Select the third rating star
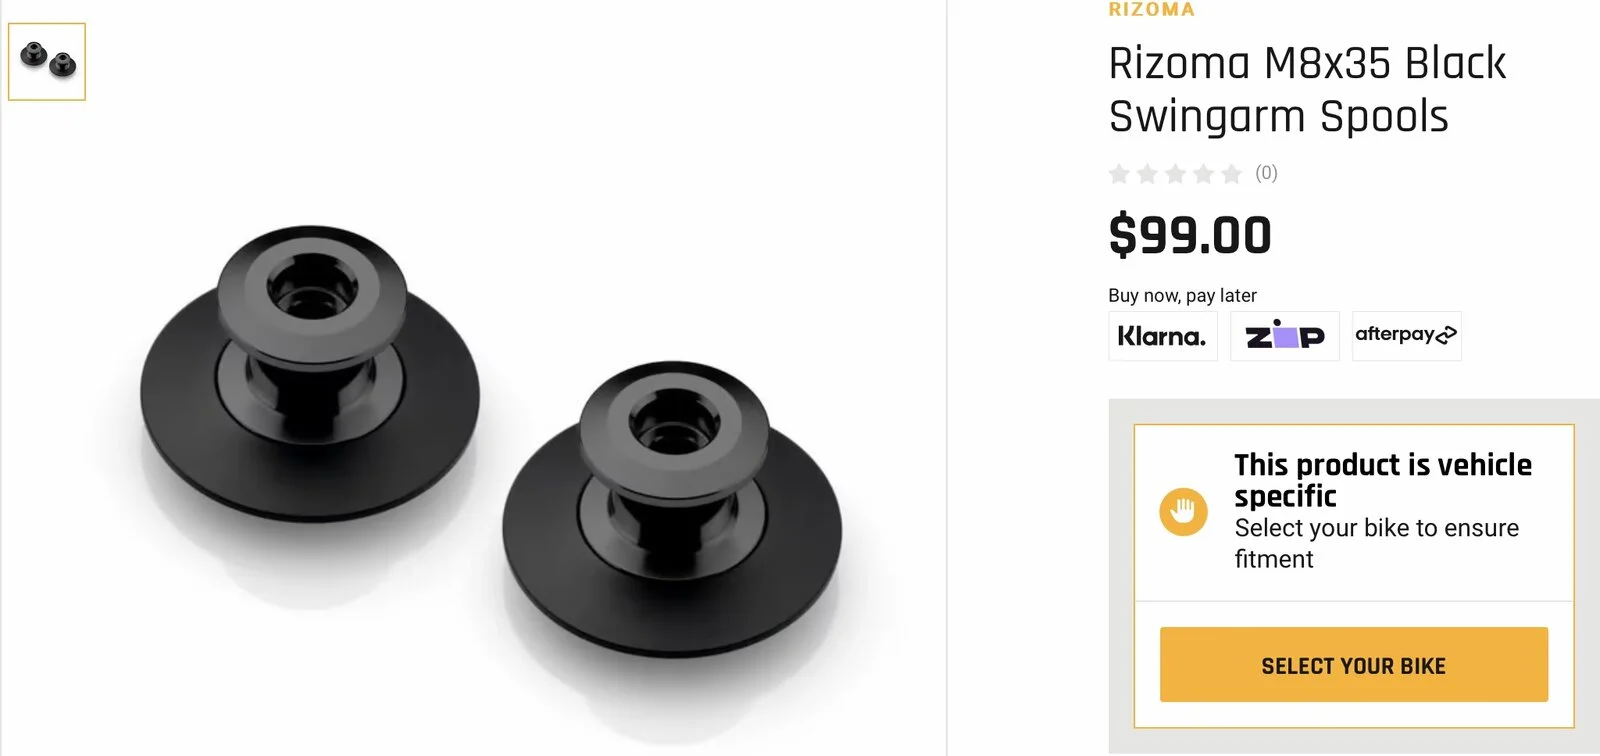The width and height of the screenshot is (1600, 756). pos(1175,174)
